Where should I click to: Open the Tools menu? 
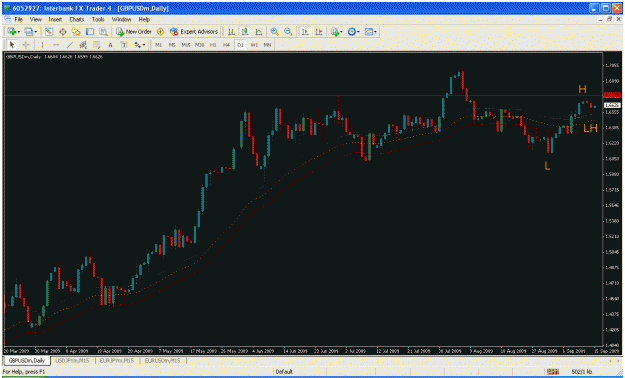point(98,19)
